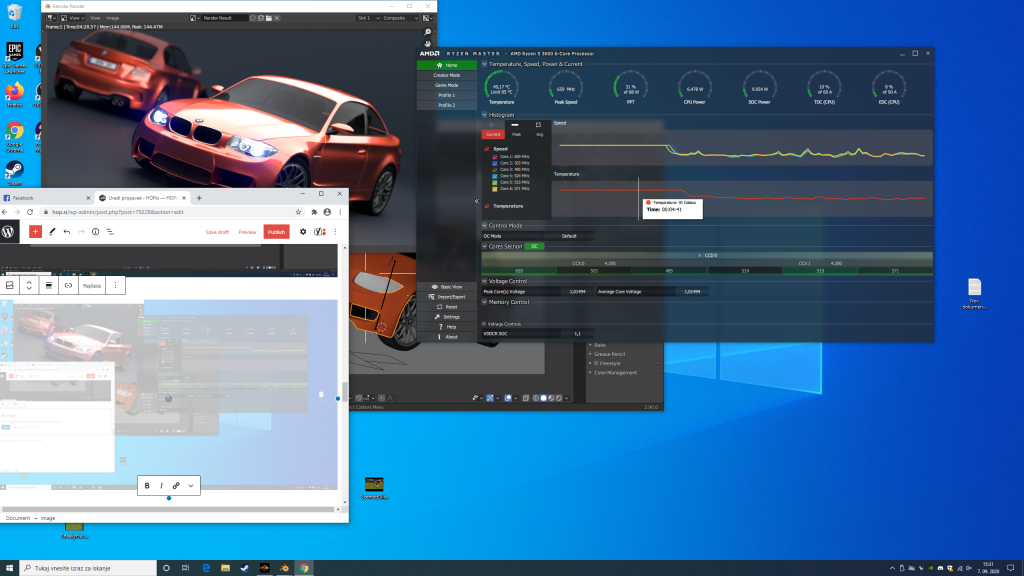This screenshot has height=576, width=1024.
Task: Toggle Core 2 speed checkbox
Action: click(x=494, y=163)
